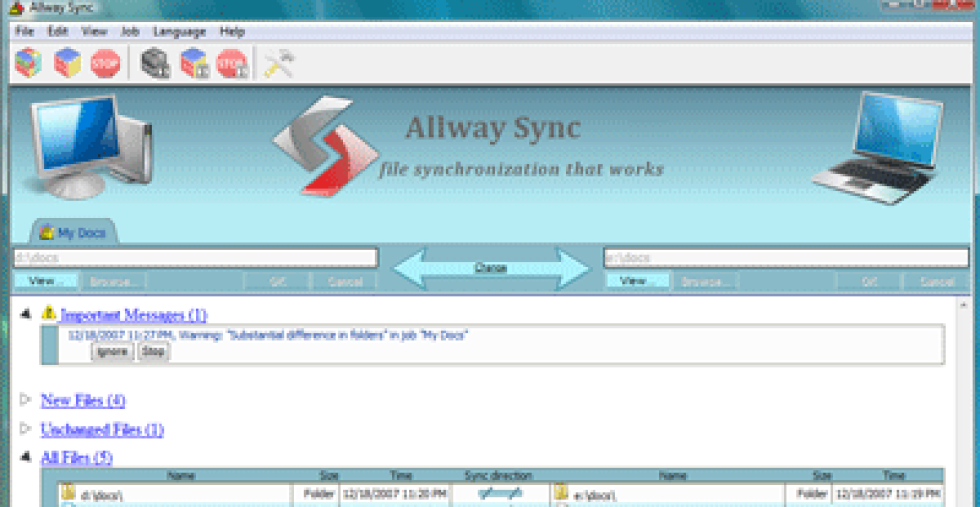The height and width of the screenshot is (507, 980).
Task: Click the Unchanged Files (1) link
Action: (102, 429)
